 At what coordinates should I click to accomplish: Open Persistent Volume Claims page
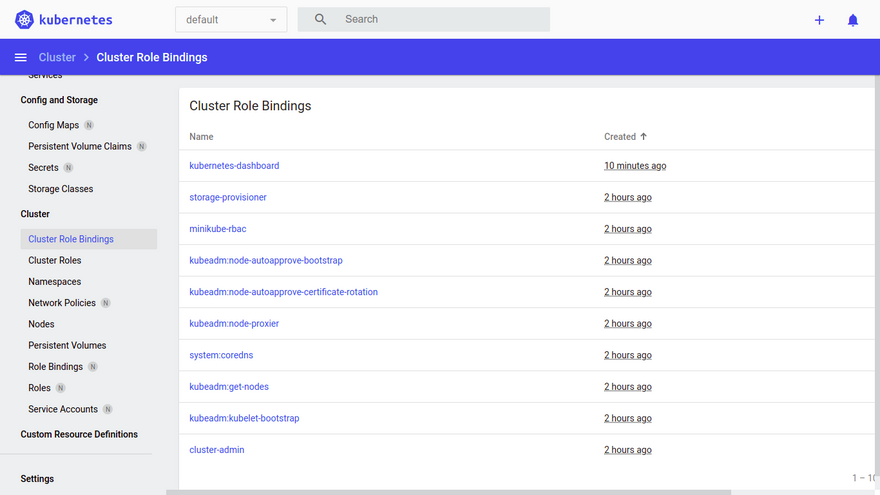80,147
